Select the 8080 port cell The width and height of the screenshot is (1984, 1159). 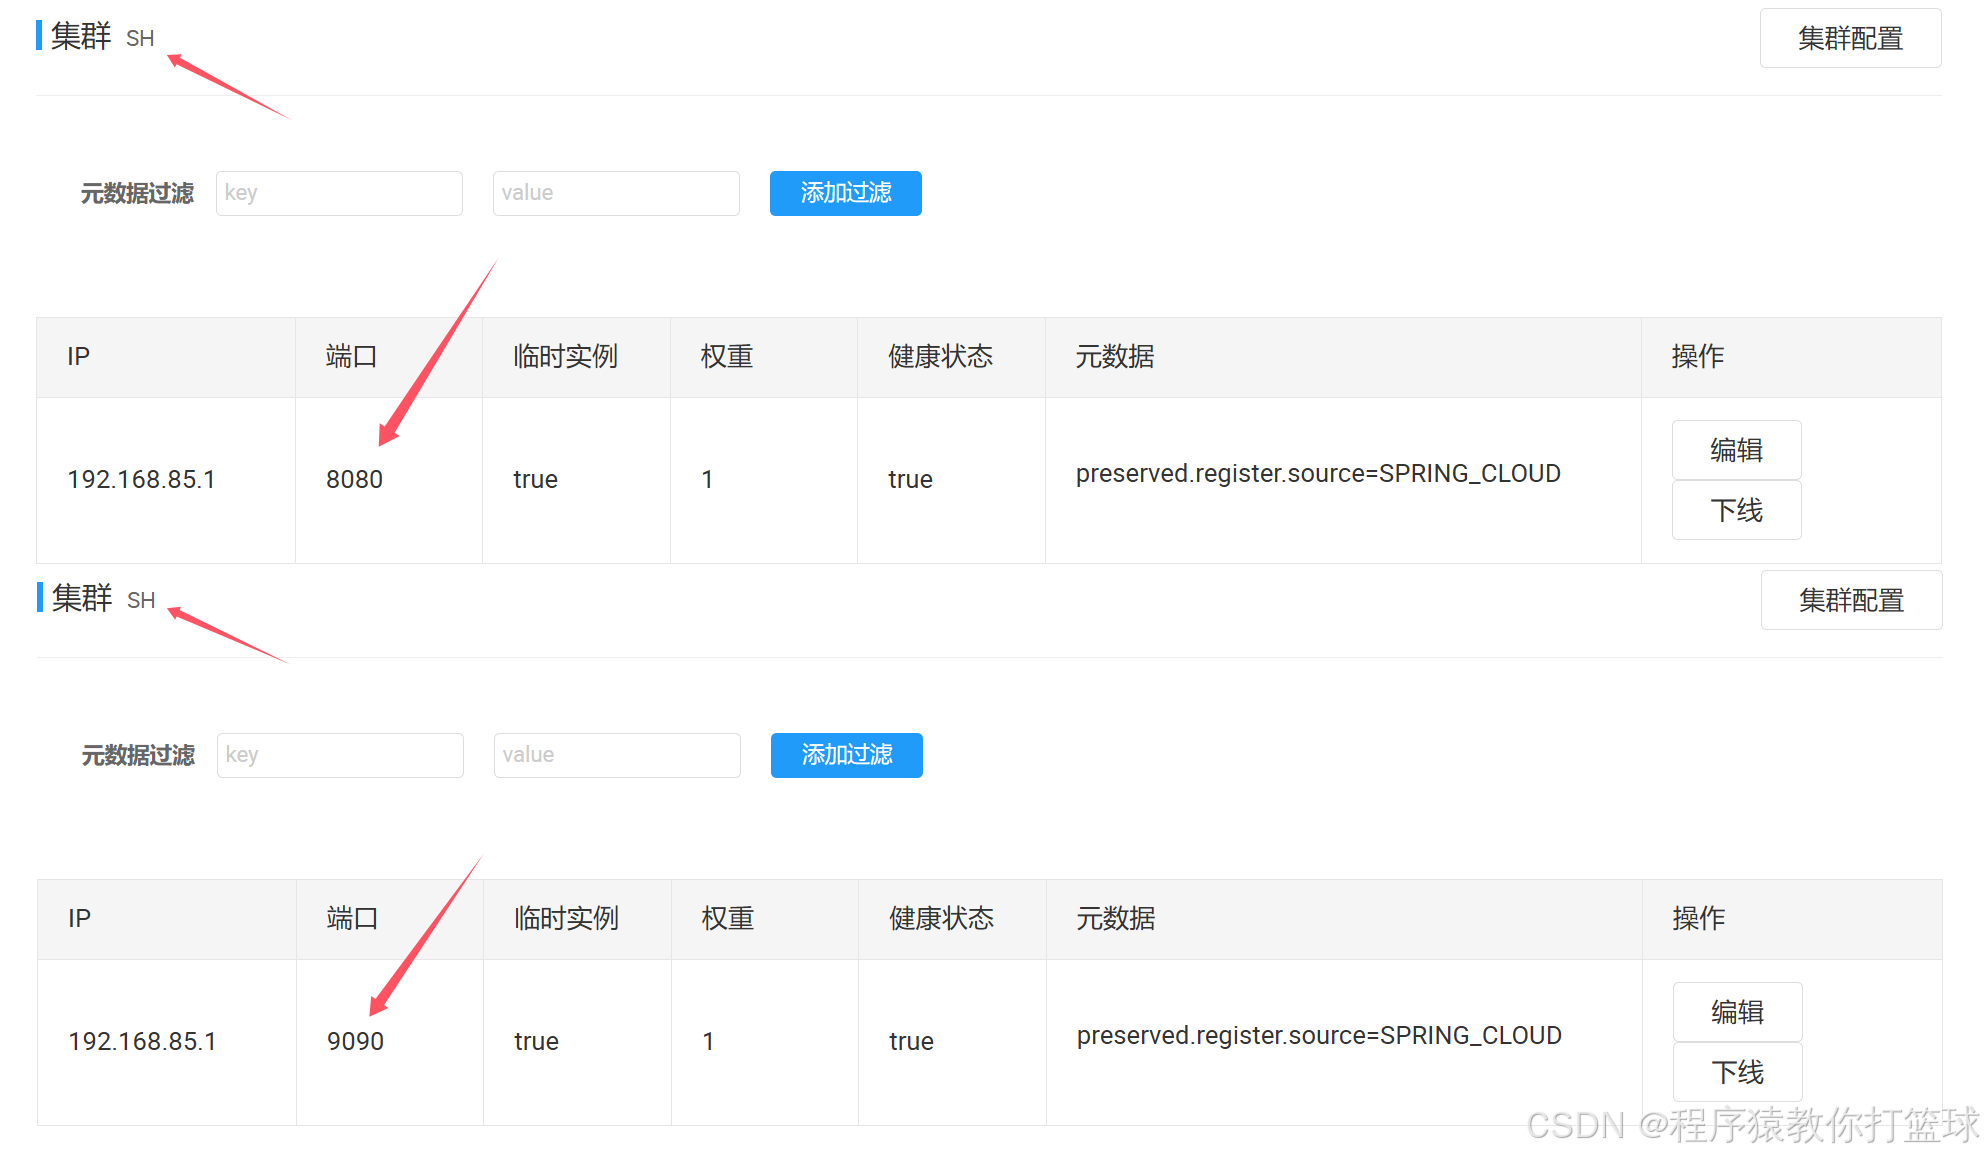coord(354,480)
